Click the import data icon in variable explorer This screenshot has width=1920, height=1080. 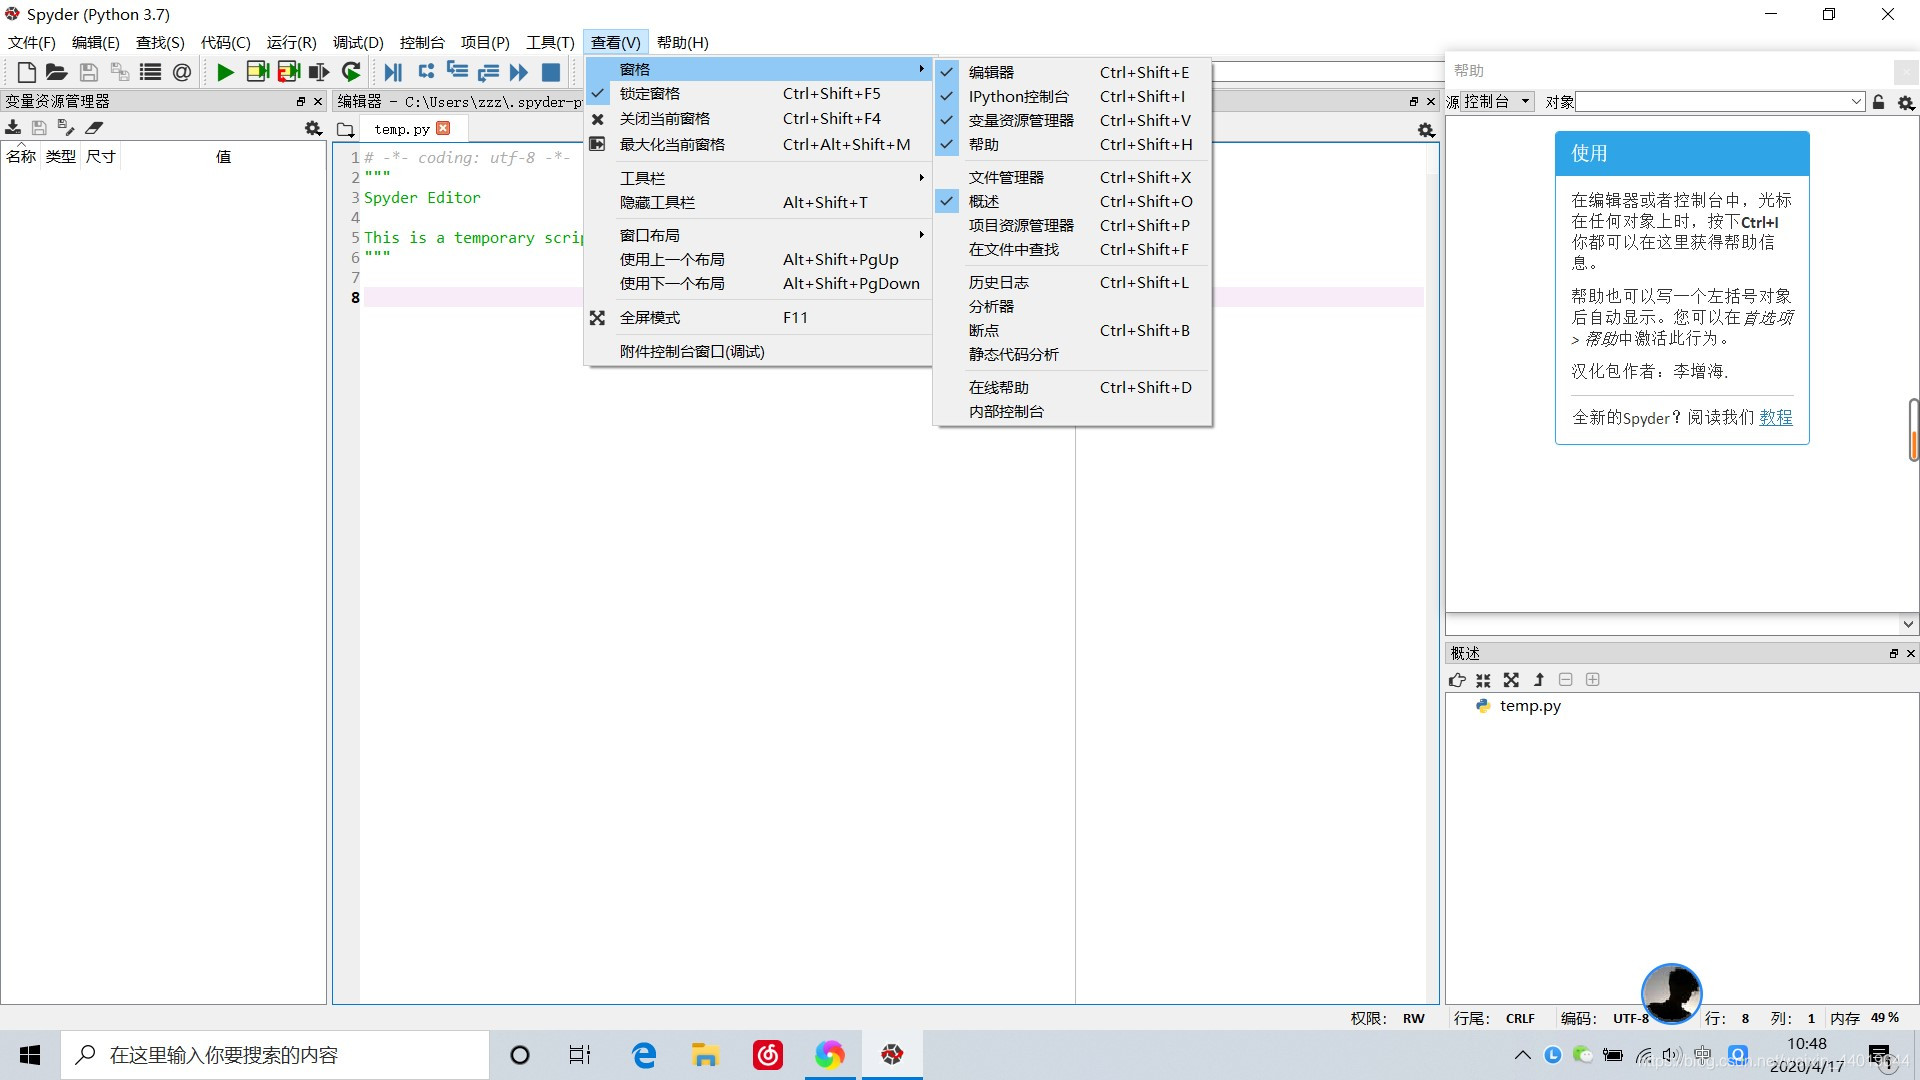click(x=13, y=128)
